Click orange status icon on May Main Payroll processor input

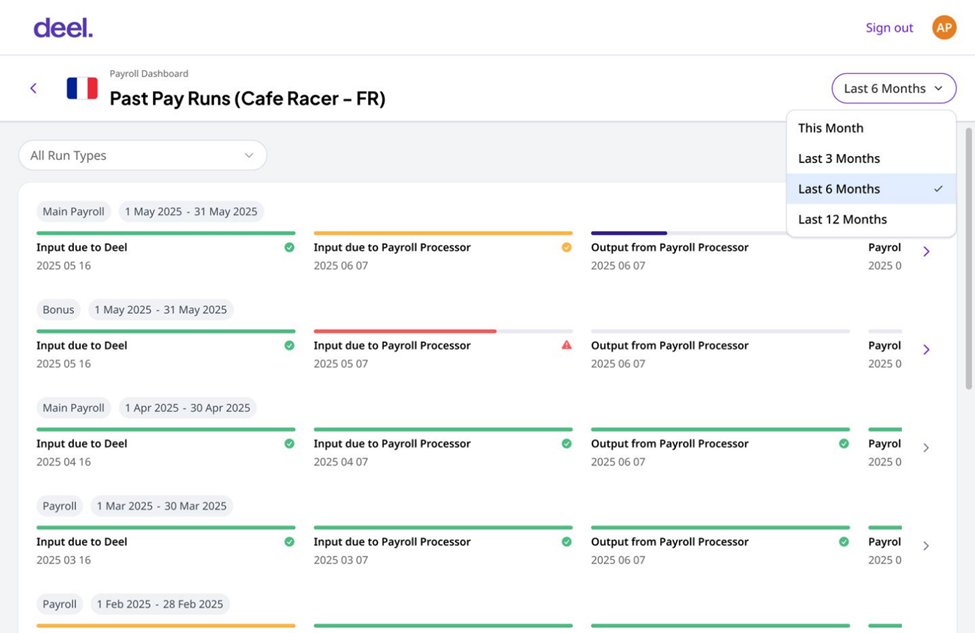point(566,247)
